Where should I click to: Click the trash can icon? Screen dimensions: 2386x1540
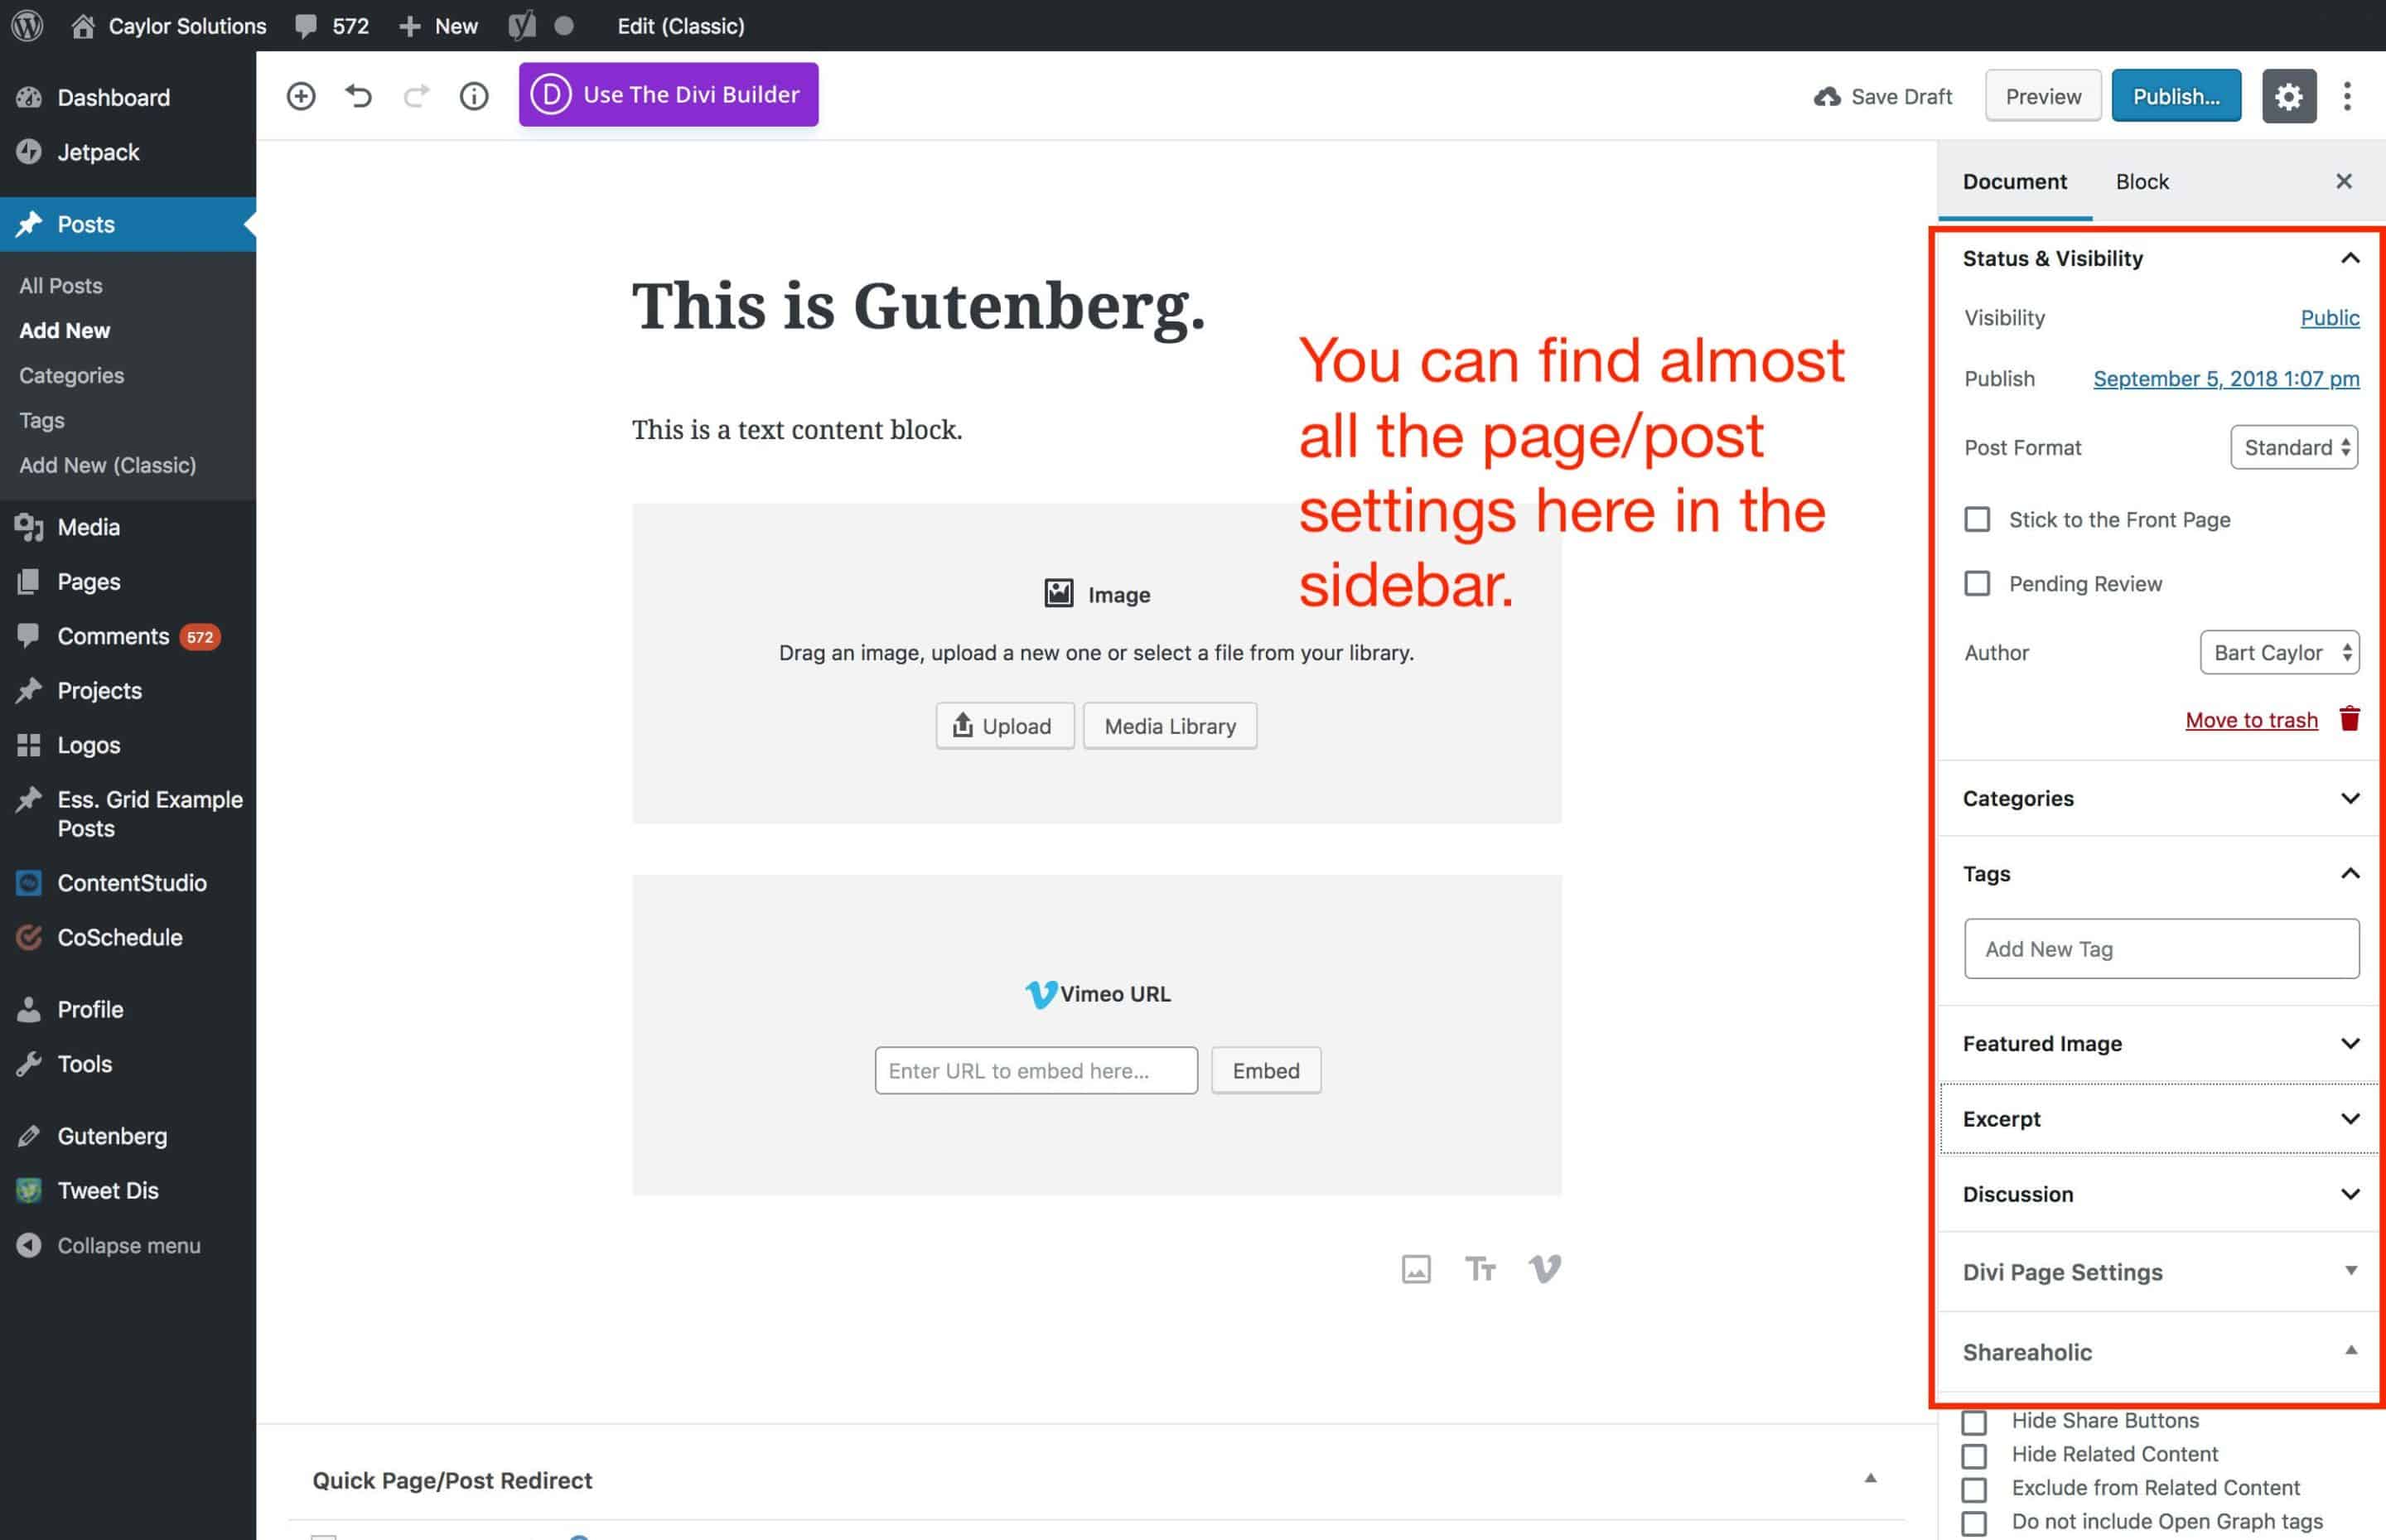(2349, 718)
